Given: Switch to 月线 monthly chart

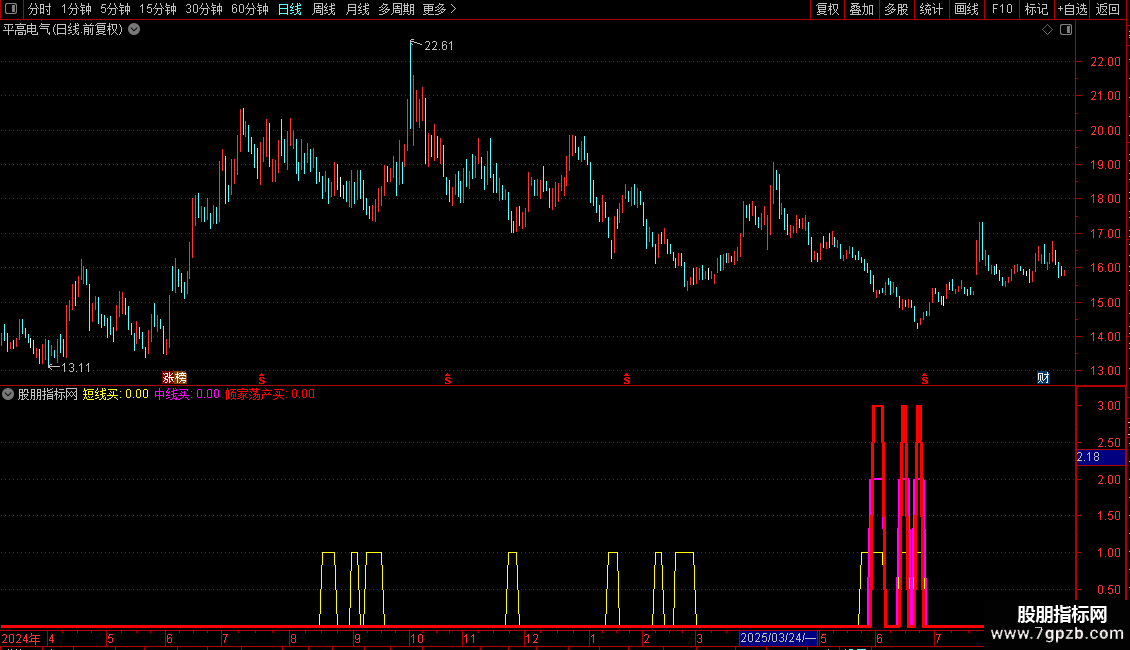Looking at the screenshot, I should (357, 9).
